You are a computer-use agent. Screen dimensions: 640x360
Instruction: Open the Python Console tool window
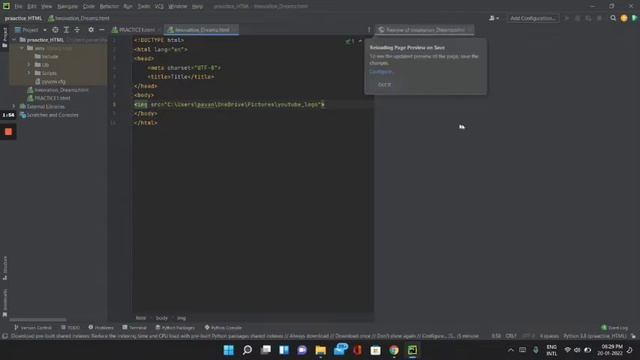coord(223,327)
